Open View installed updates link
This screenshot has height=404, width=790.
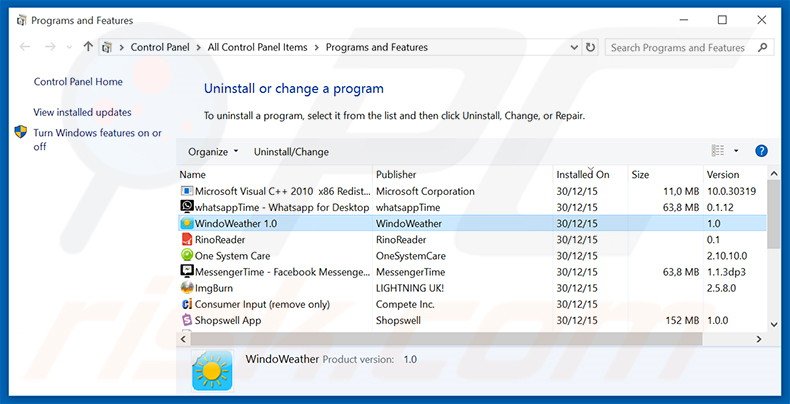[x=82, y=112]
